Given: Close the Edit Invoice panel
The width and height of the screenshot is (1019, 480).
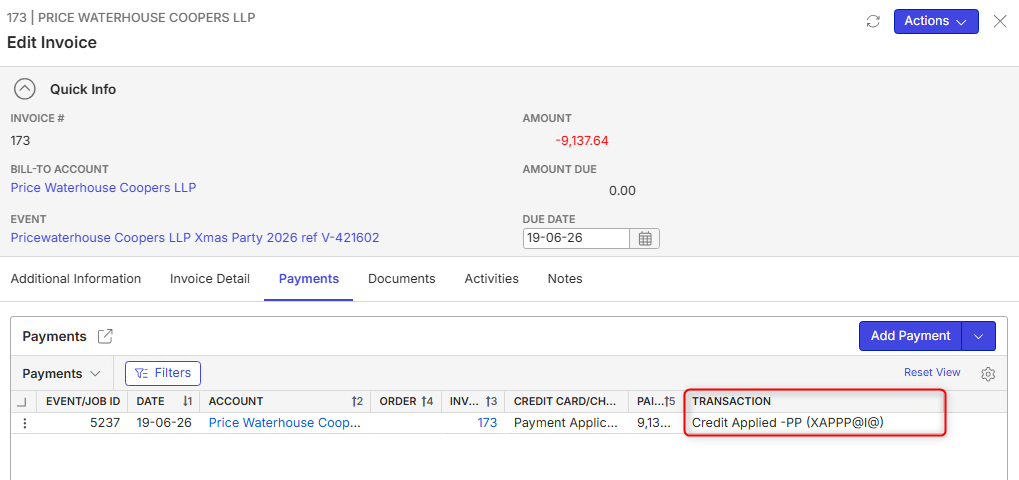Looking at the screenshot, I should point(1000,21).
